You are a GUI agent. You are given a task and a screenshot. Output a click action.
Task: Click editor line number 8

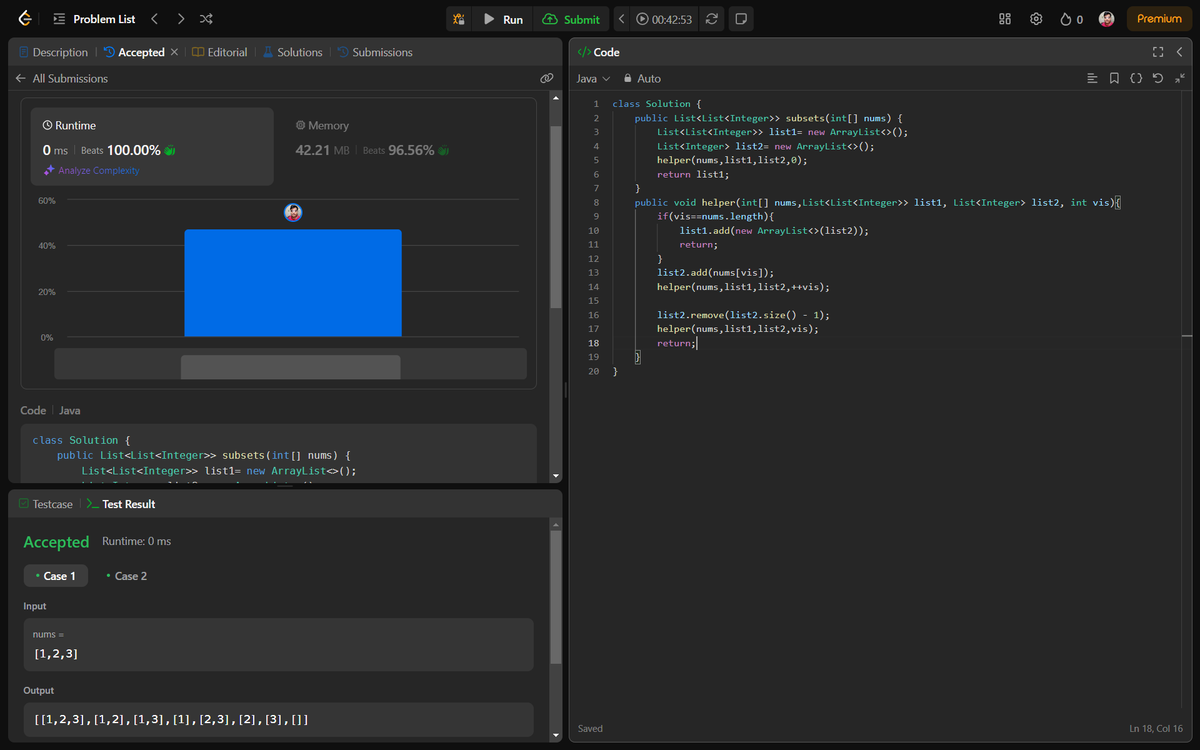tap(595, 202)
